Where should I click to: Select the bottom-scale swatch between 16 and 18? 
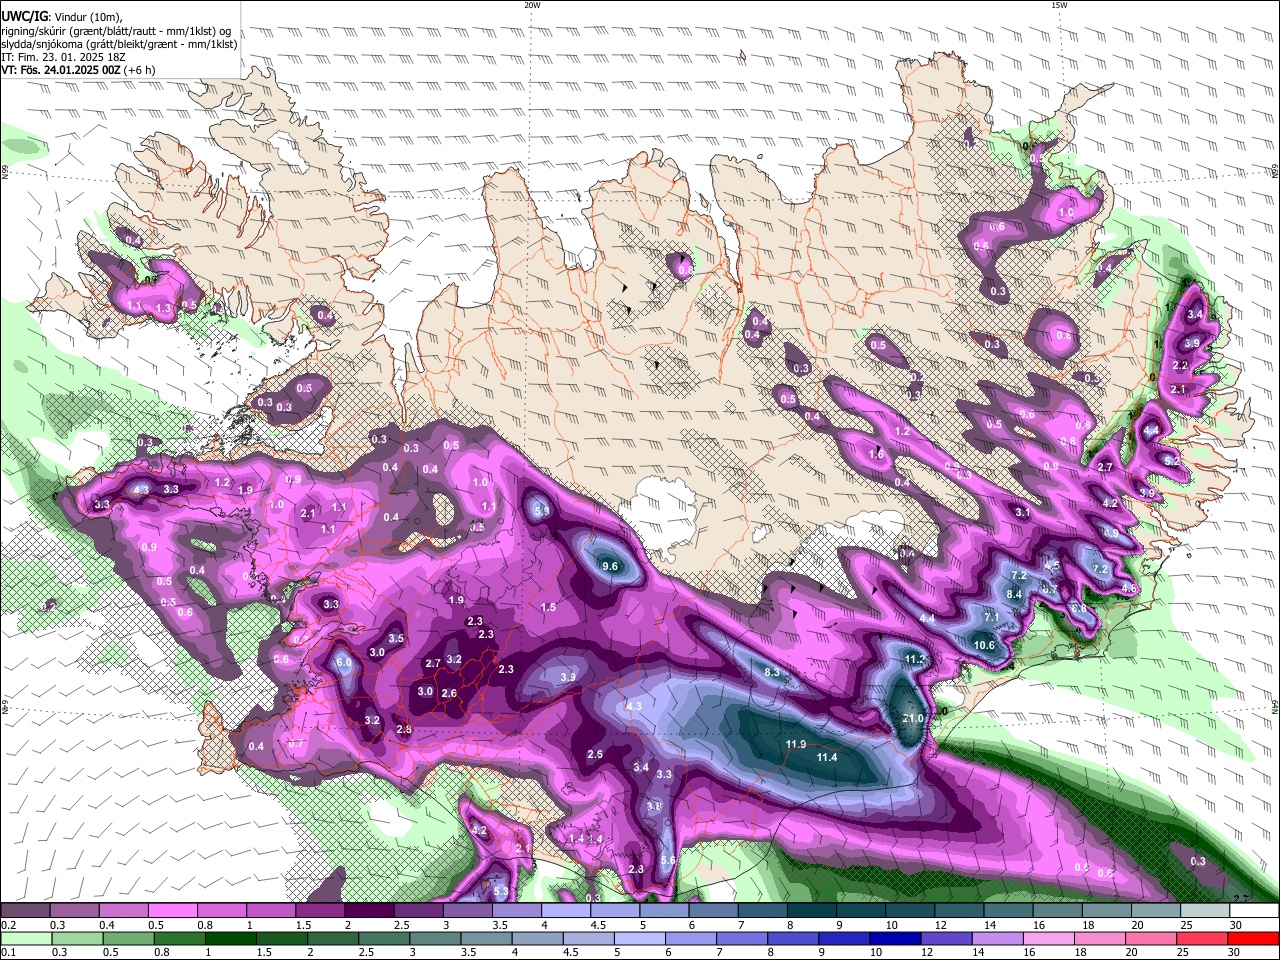(1049, 939)
